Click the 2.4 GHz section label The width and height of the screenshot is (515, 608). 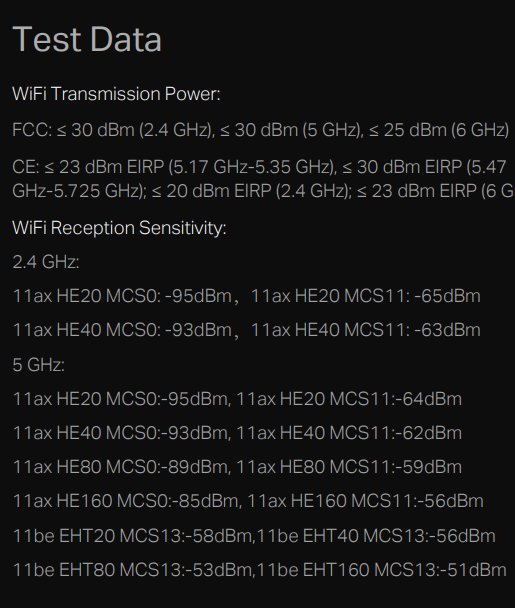pyautogui.click(x=46, y=262)
